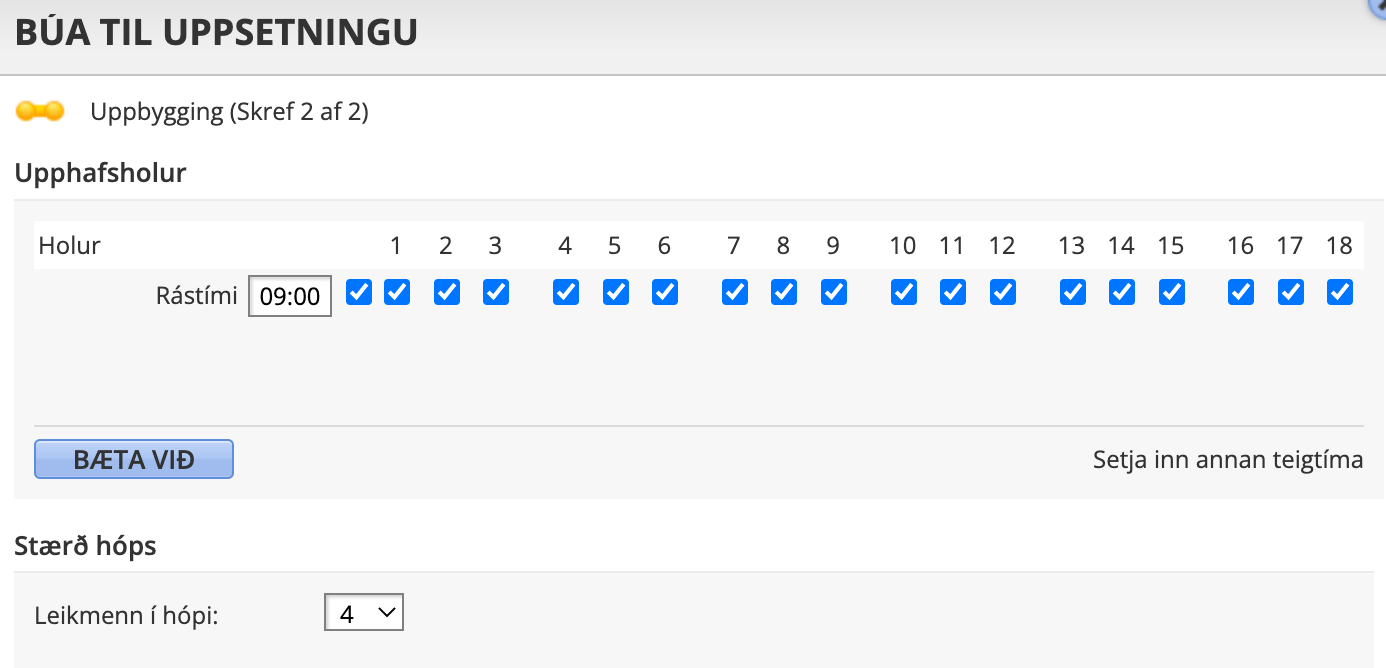Toggle the checkbox under hole 12

tap(1003, 292)
